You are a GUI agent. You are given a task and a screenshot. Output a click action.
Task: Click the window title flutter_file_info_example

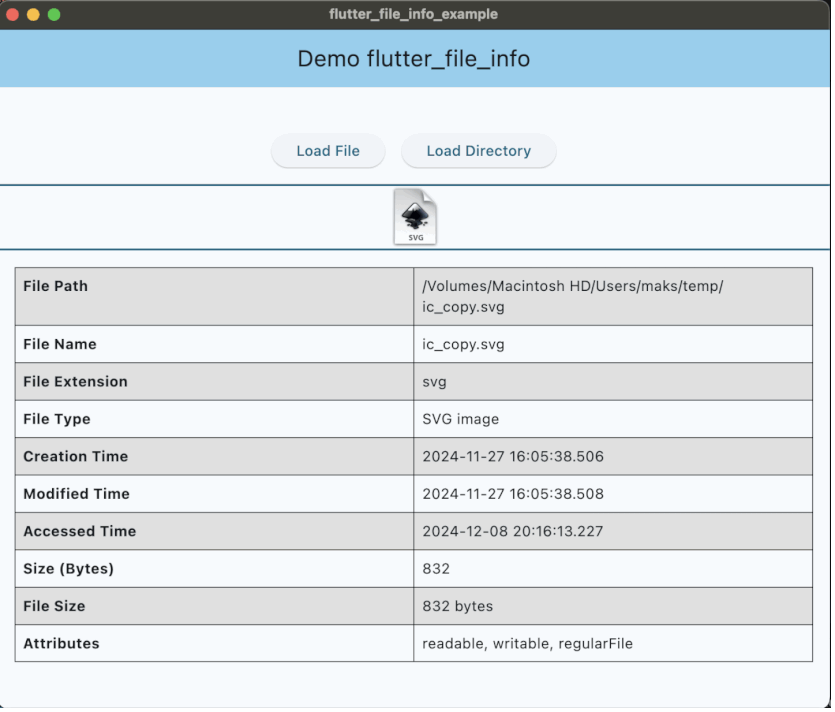[415, 14]
